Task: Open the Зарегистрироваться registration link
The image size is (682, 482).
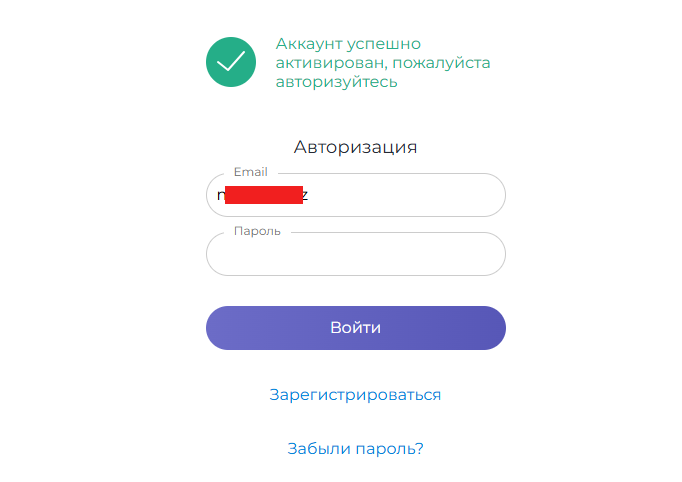Action: [355, 394]
